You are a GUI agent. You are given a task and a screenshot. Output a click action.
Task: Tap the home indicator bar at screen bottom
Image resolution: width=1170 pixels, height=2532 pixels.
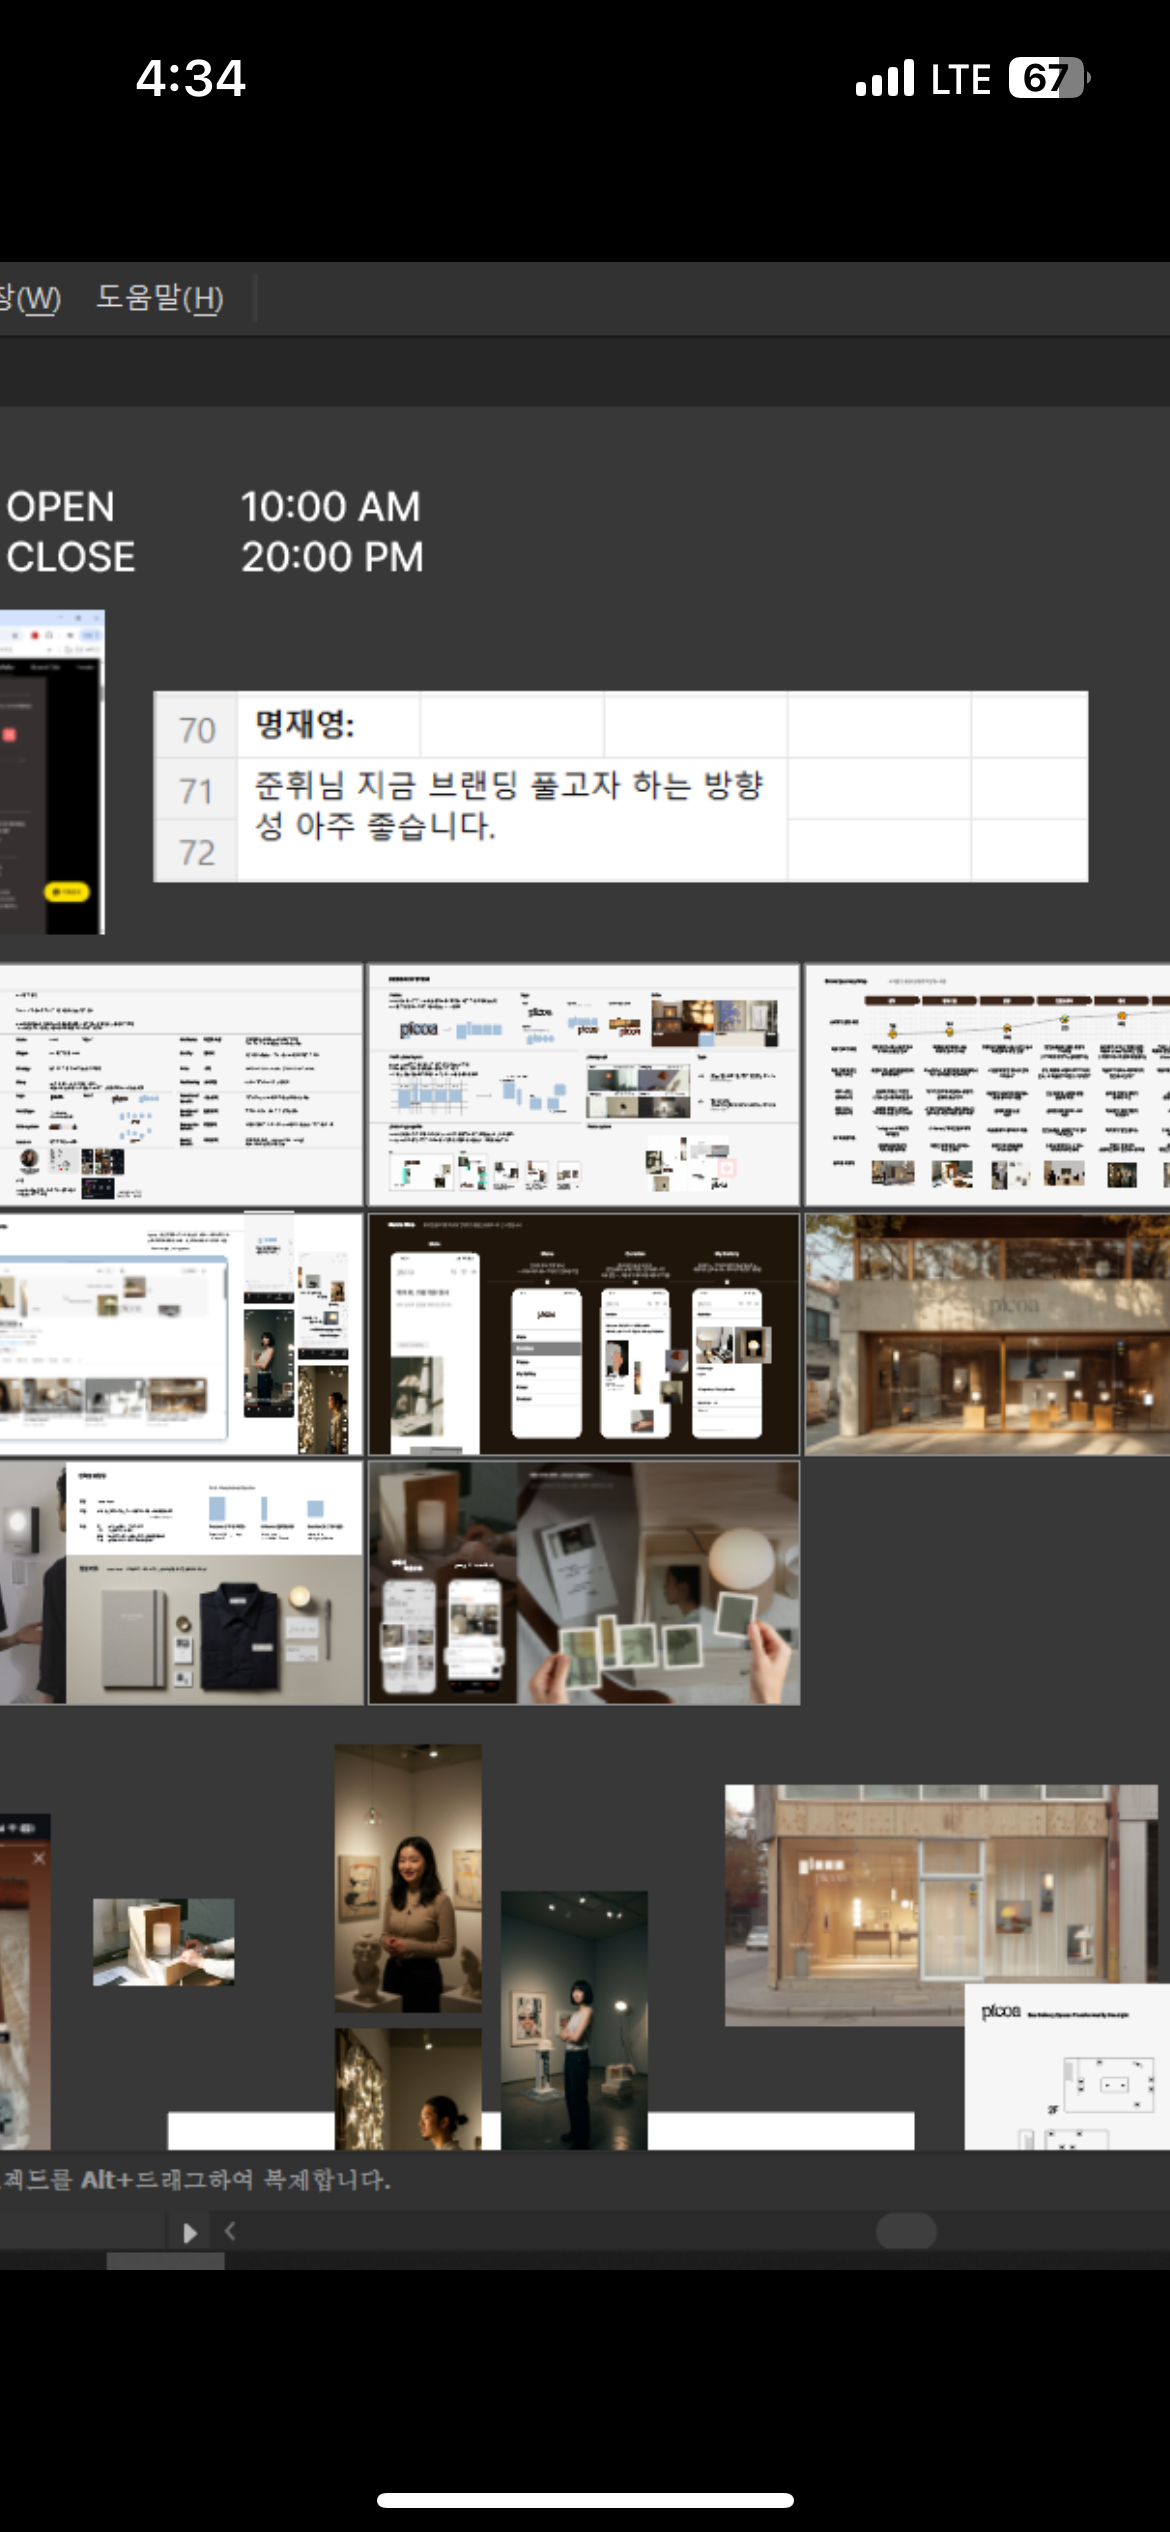click(585, 2500)
